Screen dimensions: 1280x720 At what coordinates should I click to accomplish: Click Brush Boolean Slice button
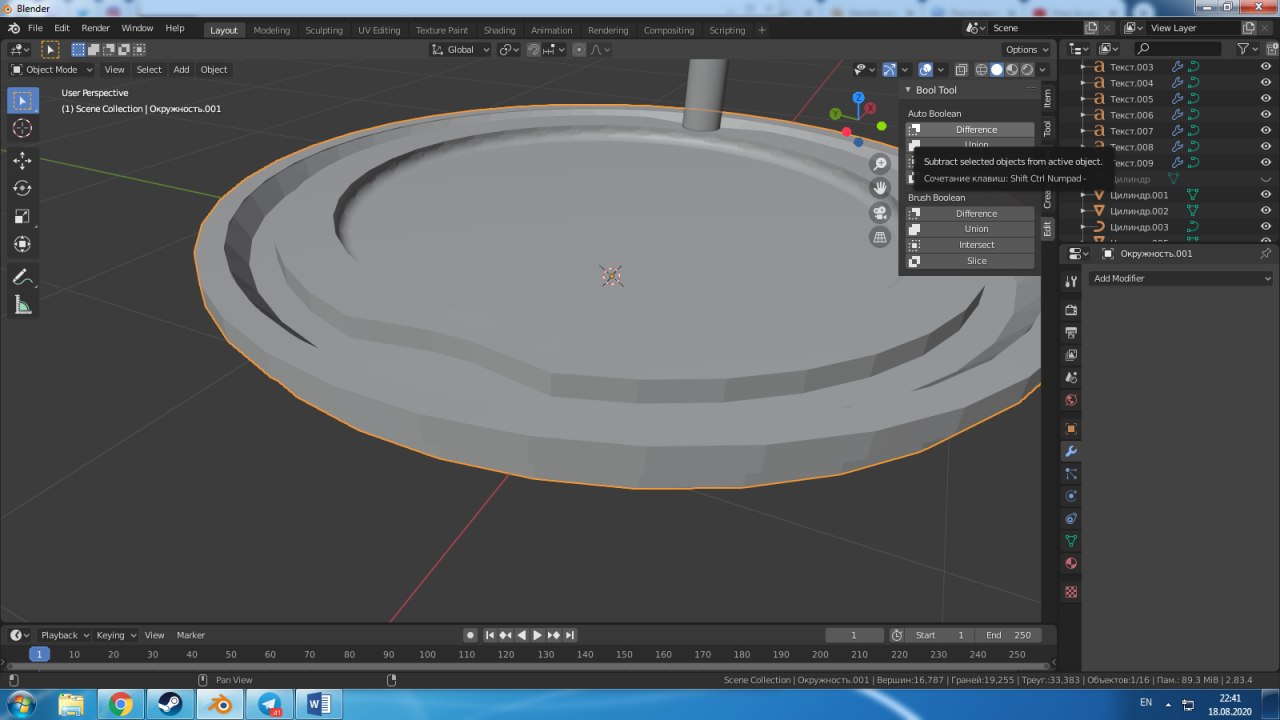(x=970, y=261)
